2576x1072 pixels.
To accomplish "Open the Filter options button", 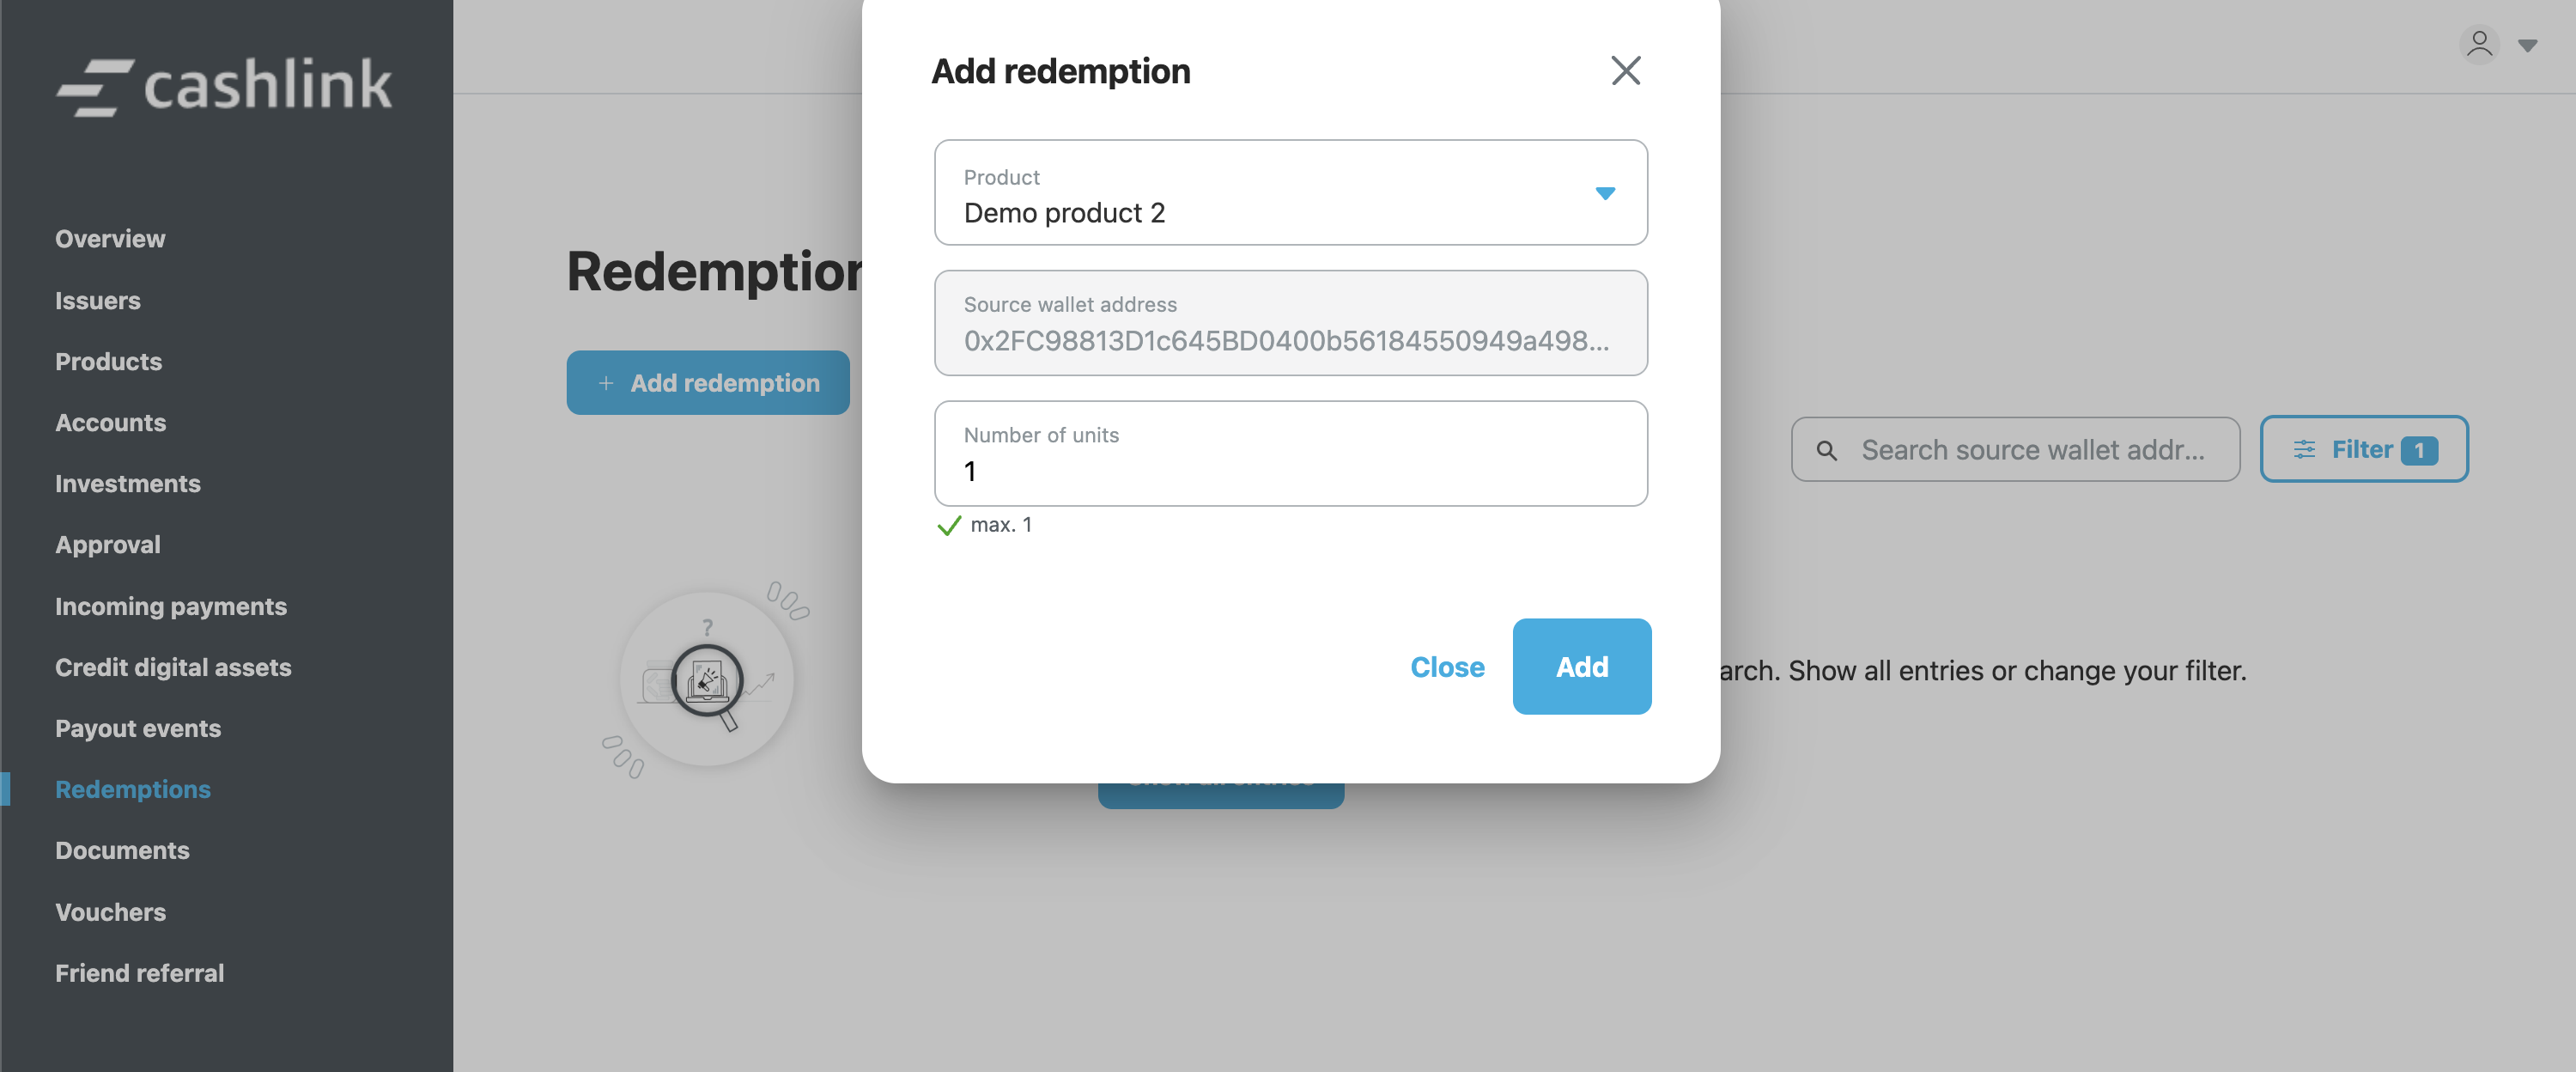I will click(2363, 450).
